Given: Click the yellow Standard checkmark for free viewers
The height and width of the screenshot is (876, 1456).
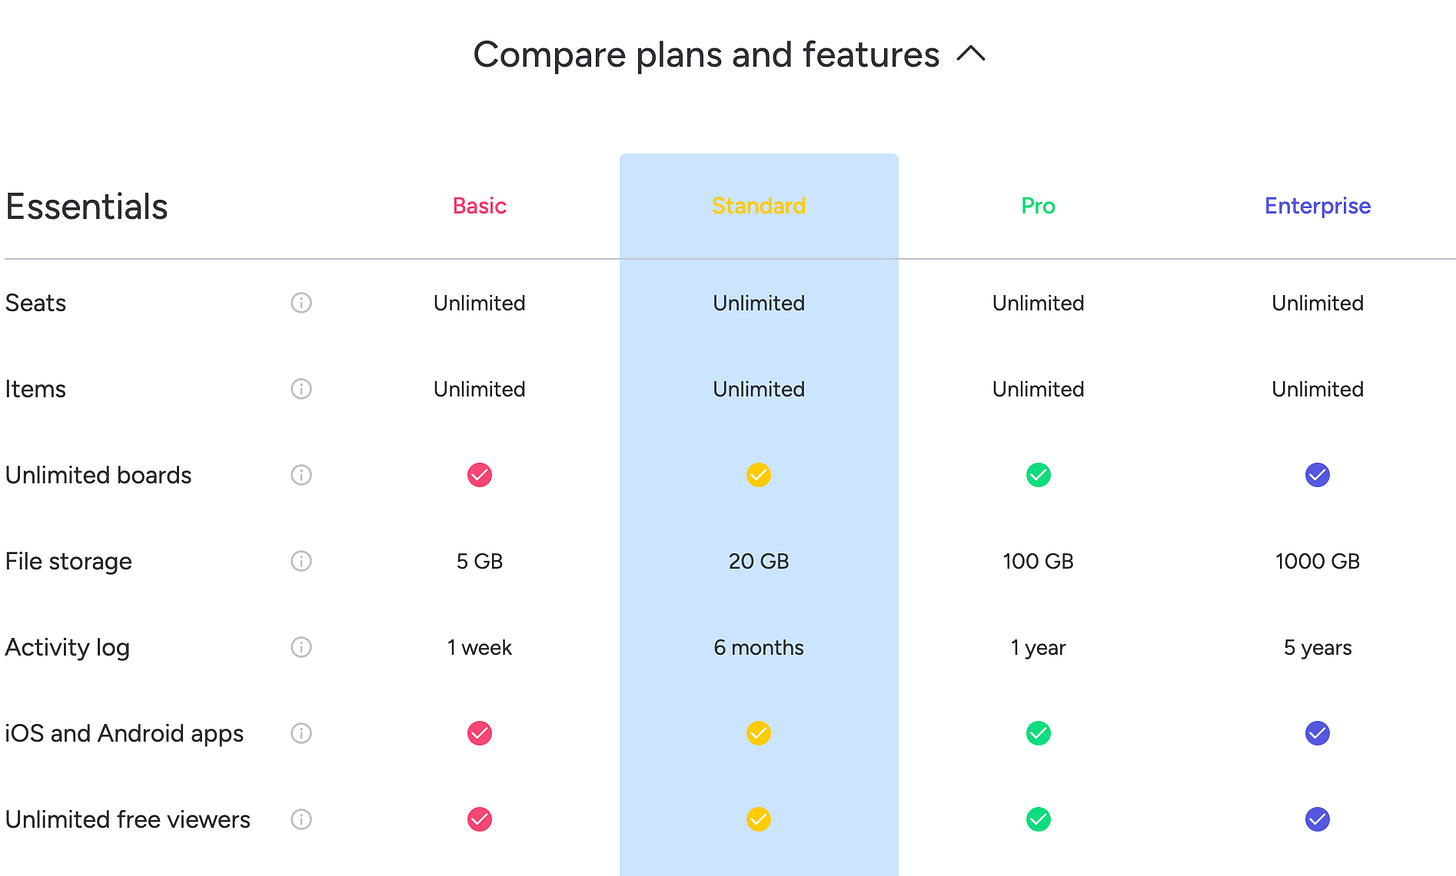Looking at the screenshot, I should (758, 819).
